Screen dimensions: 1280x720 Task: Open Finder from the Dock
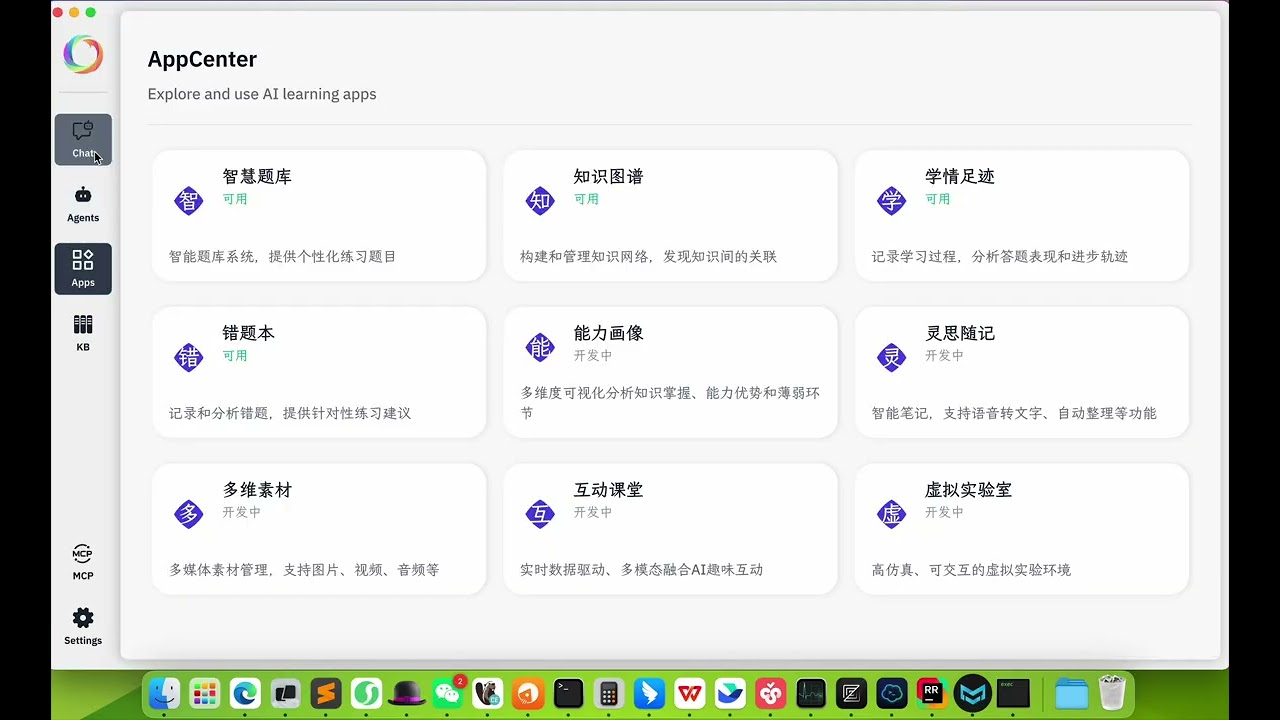tap(164, 692)
